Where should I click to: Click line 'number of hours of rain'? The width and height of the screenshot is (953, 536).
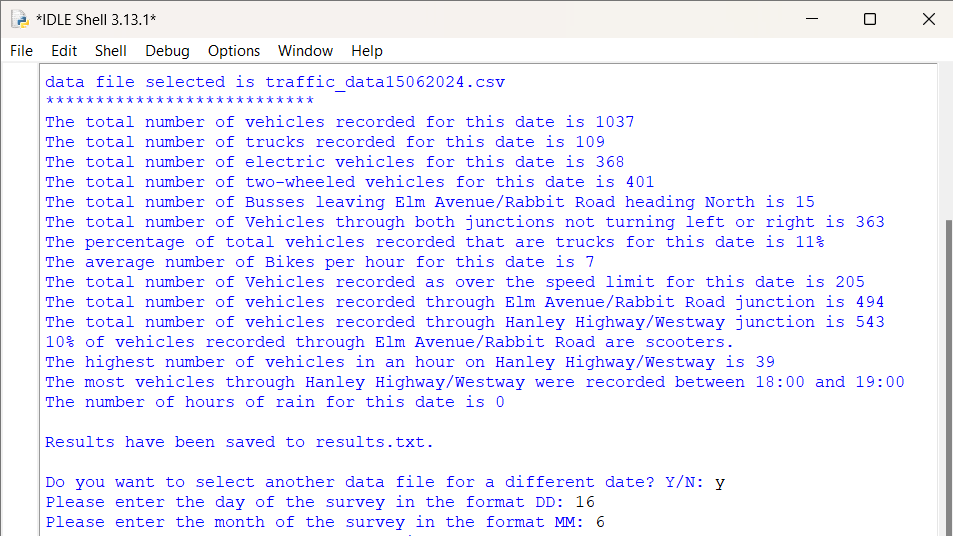275,402
